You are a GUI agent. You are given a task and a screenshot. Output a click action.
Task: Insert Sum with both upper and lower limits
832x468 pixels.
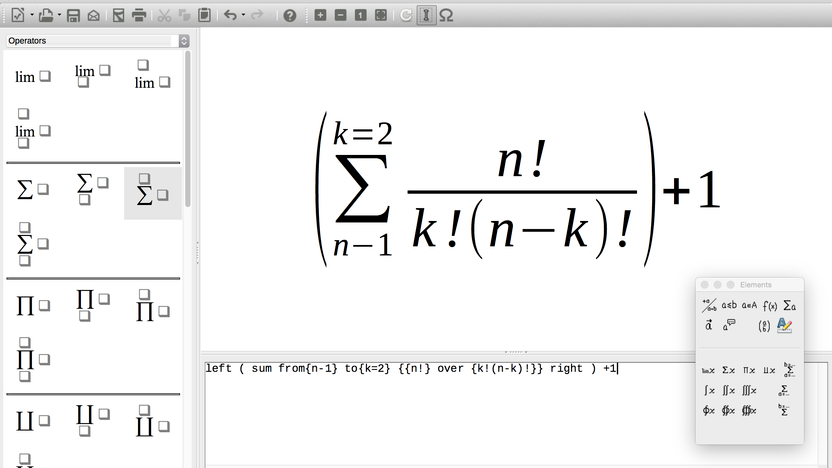click(x=33, y=244)
